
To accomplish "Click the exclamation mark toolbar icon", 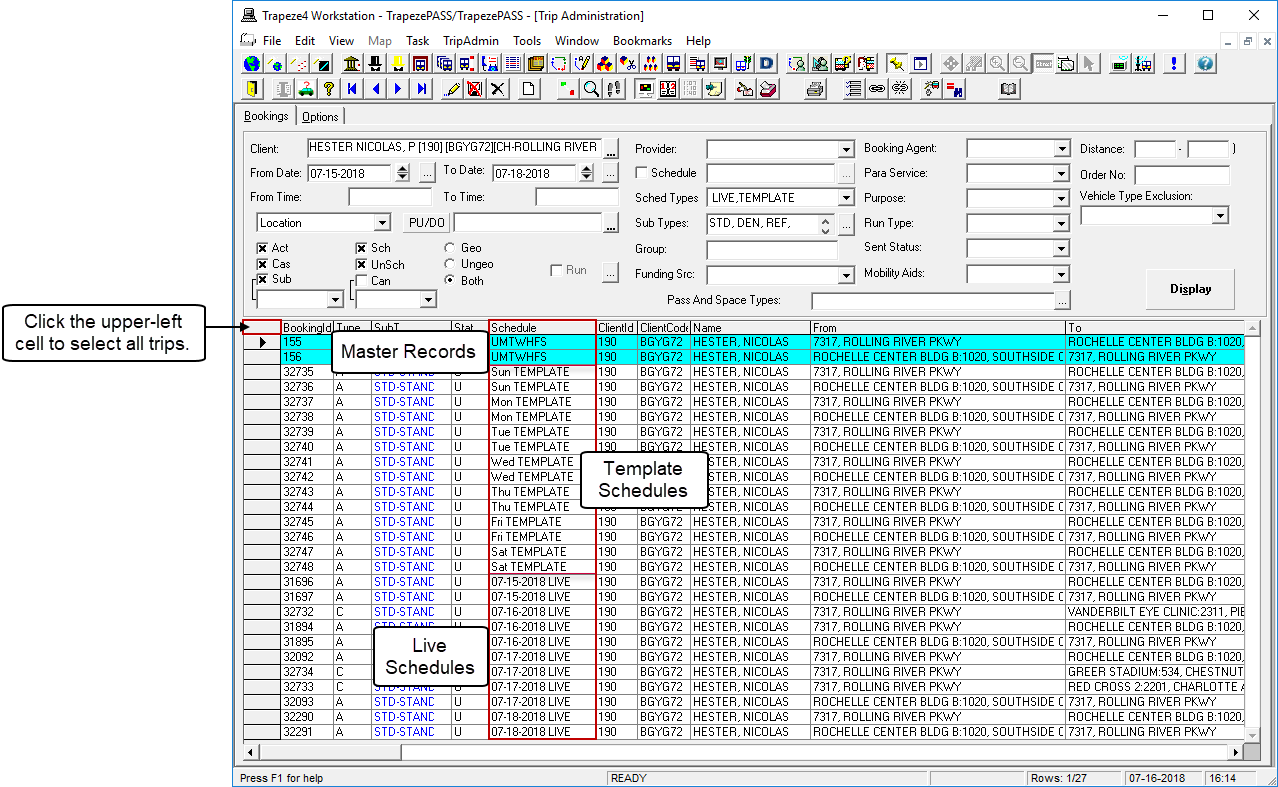I will tap(1172, 63).
